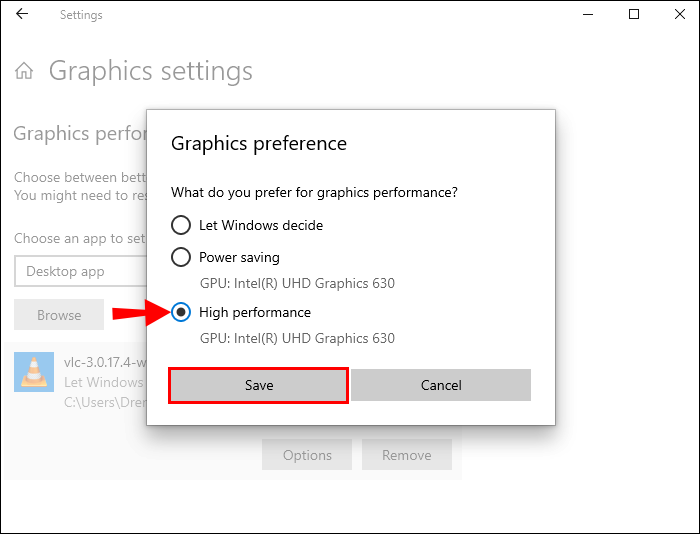Select the High performance radio button
Screen dimensions: 700x534
[181, 312]
